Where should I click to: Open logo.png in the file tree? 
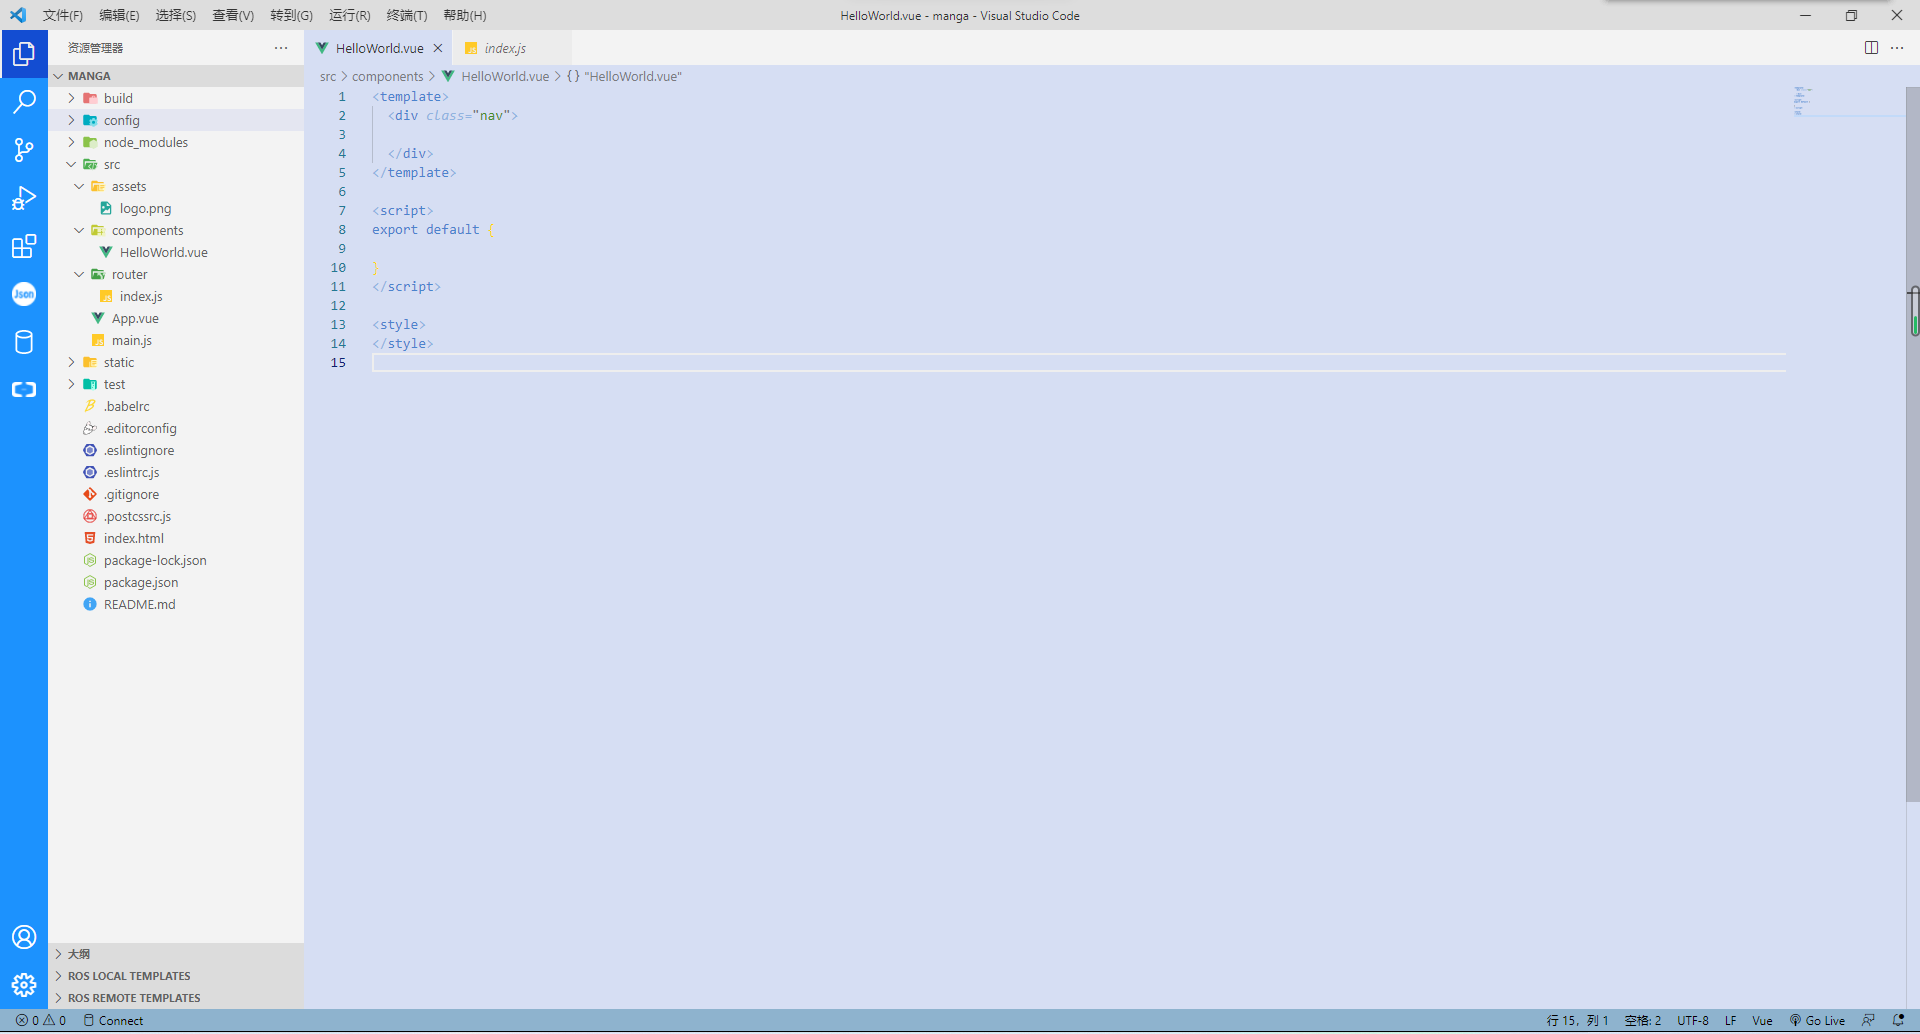[x=176, y=208]
